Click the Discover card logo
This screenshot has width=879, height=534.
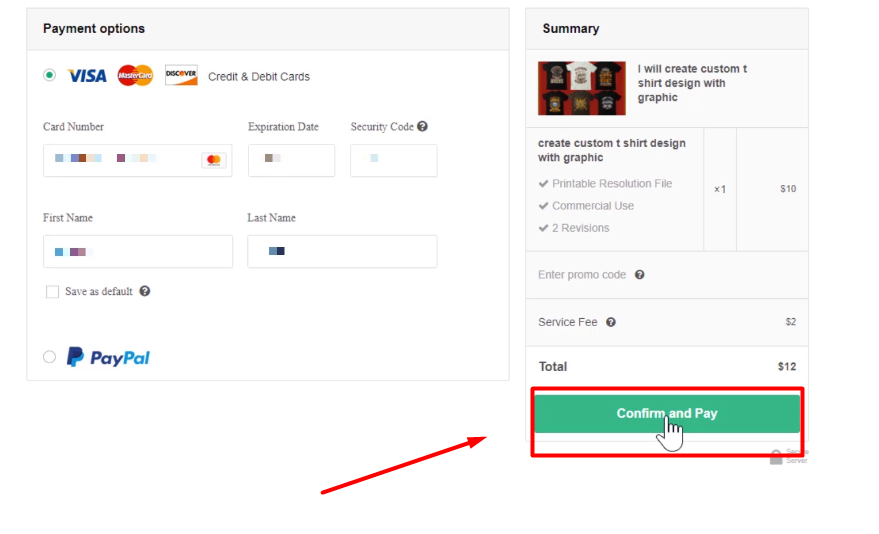[x=181, y=76]
